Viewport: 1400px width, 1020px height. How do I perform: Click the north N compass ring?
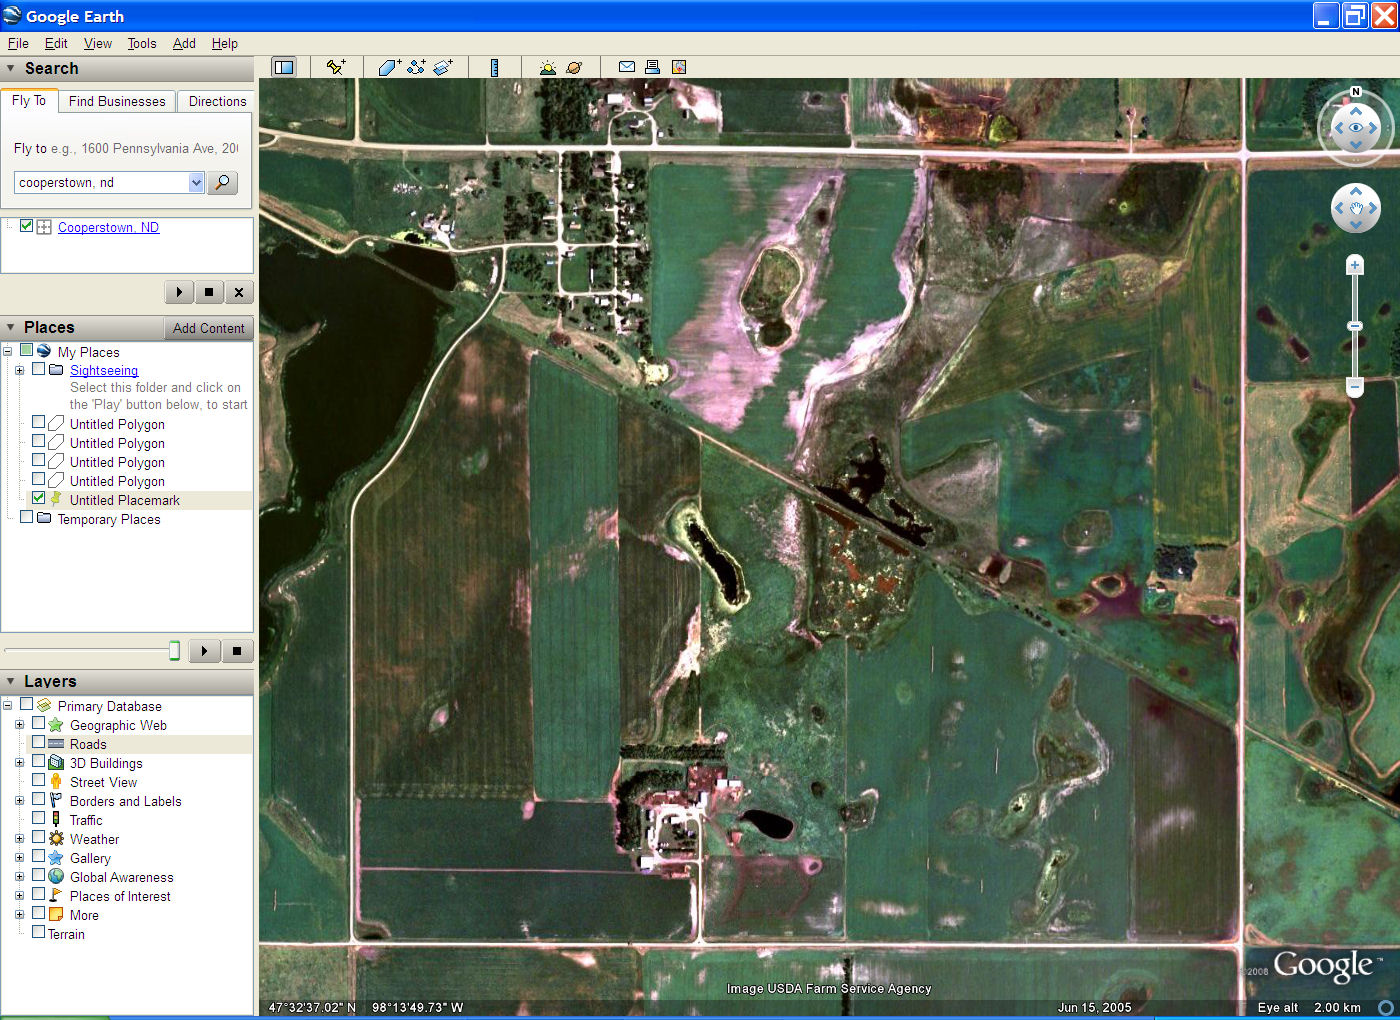click(1356, 92)
